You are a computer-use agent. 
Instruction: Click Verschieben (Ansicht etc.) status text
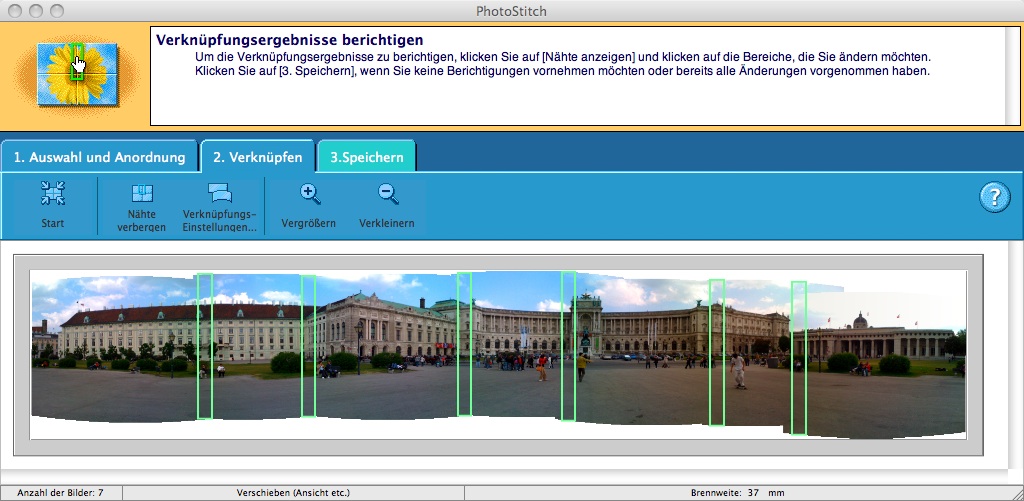[293, 493]
